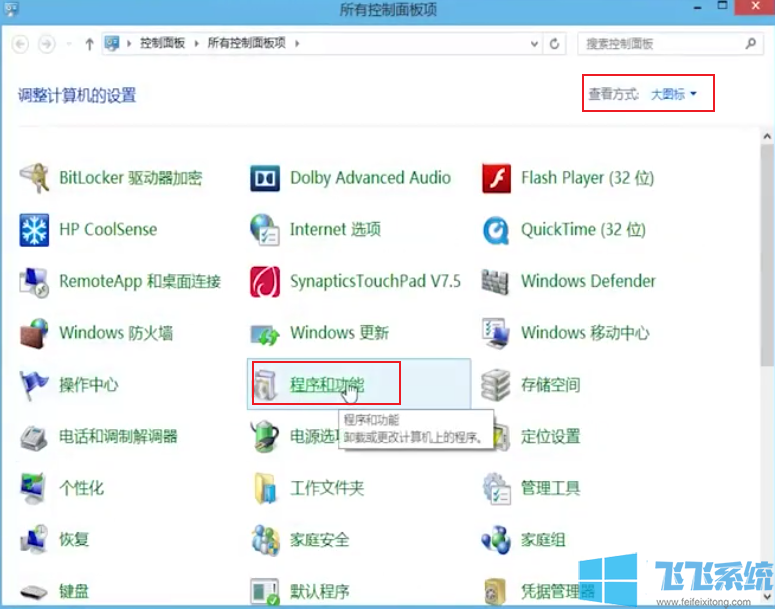Open the 默认程序 icon
Viewport: 775px width, 609px height.
(x=265, y=591)
